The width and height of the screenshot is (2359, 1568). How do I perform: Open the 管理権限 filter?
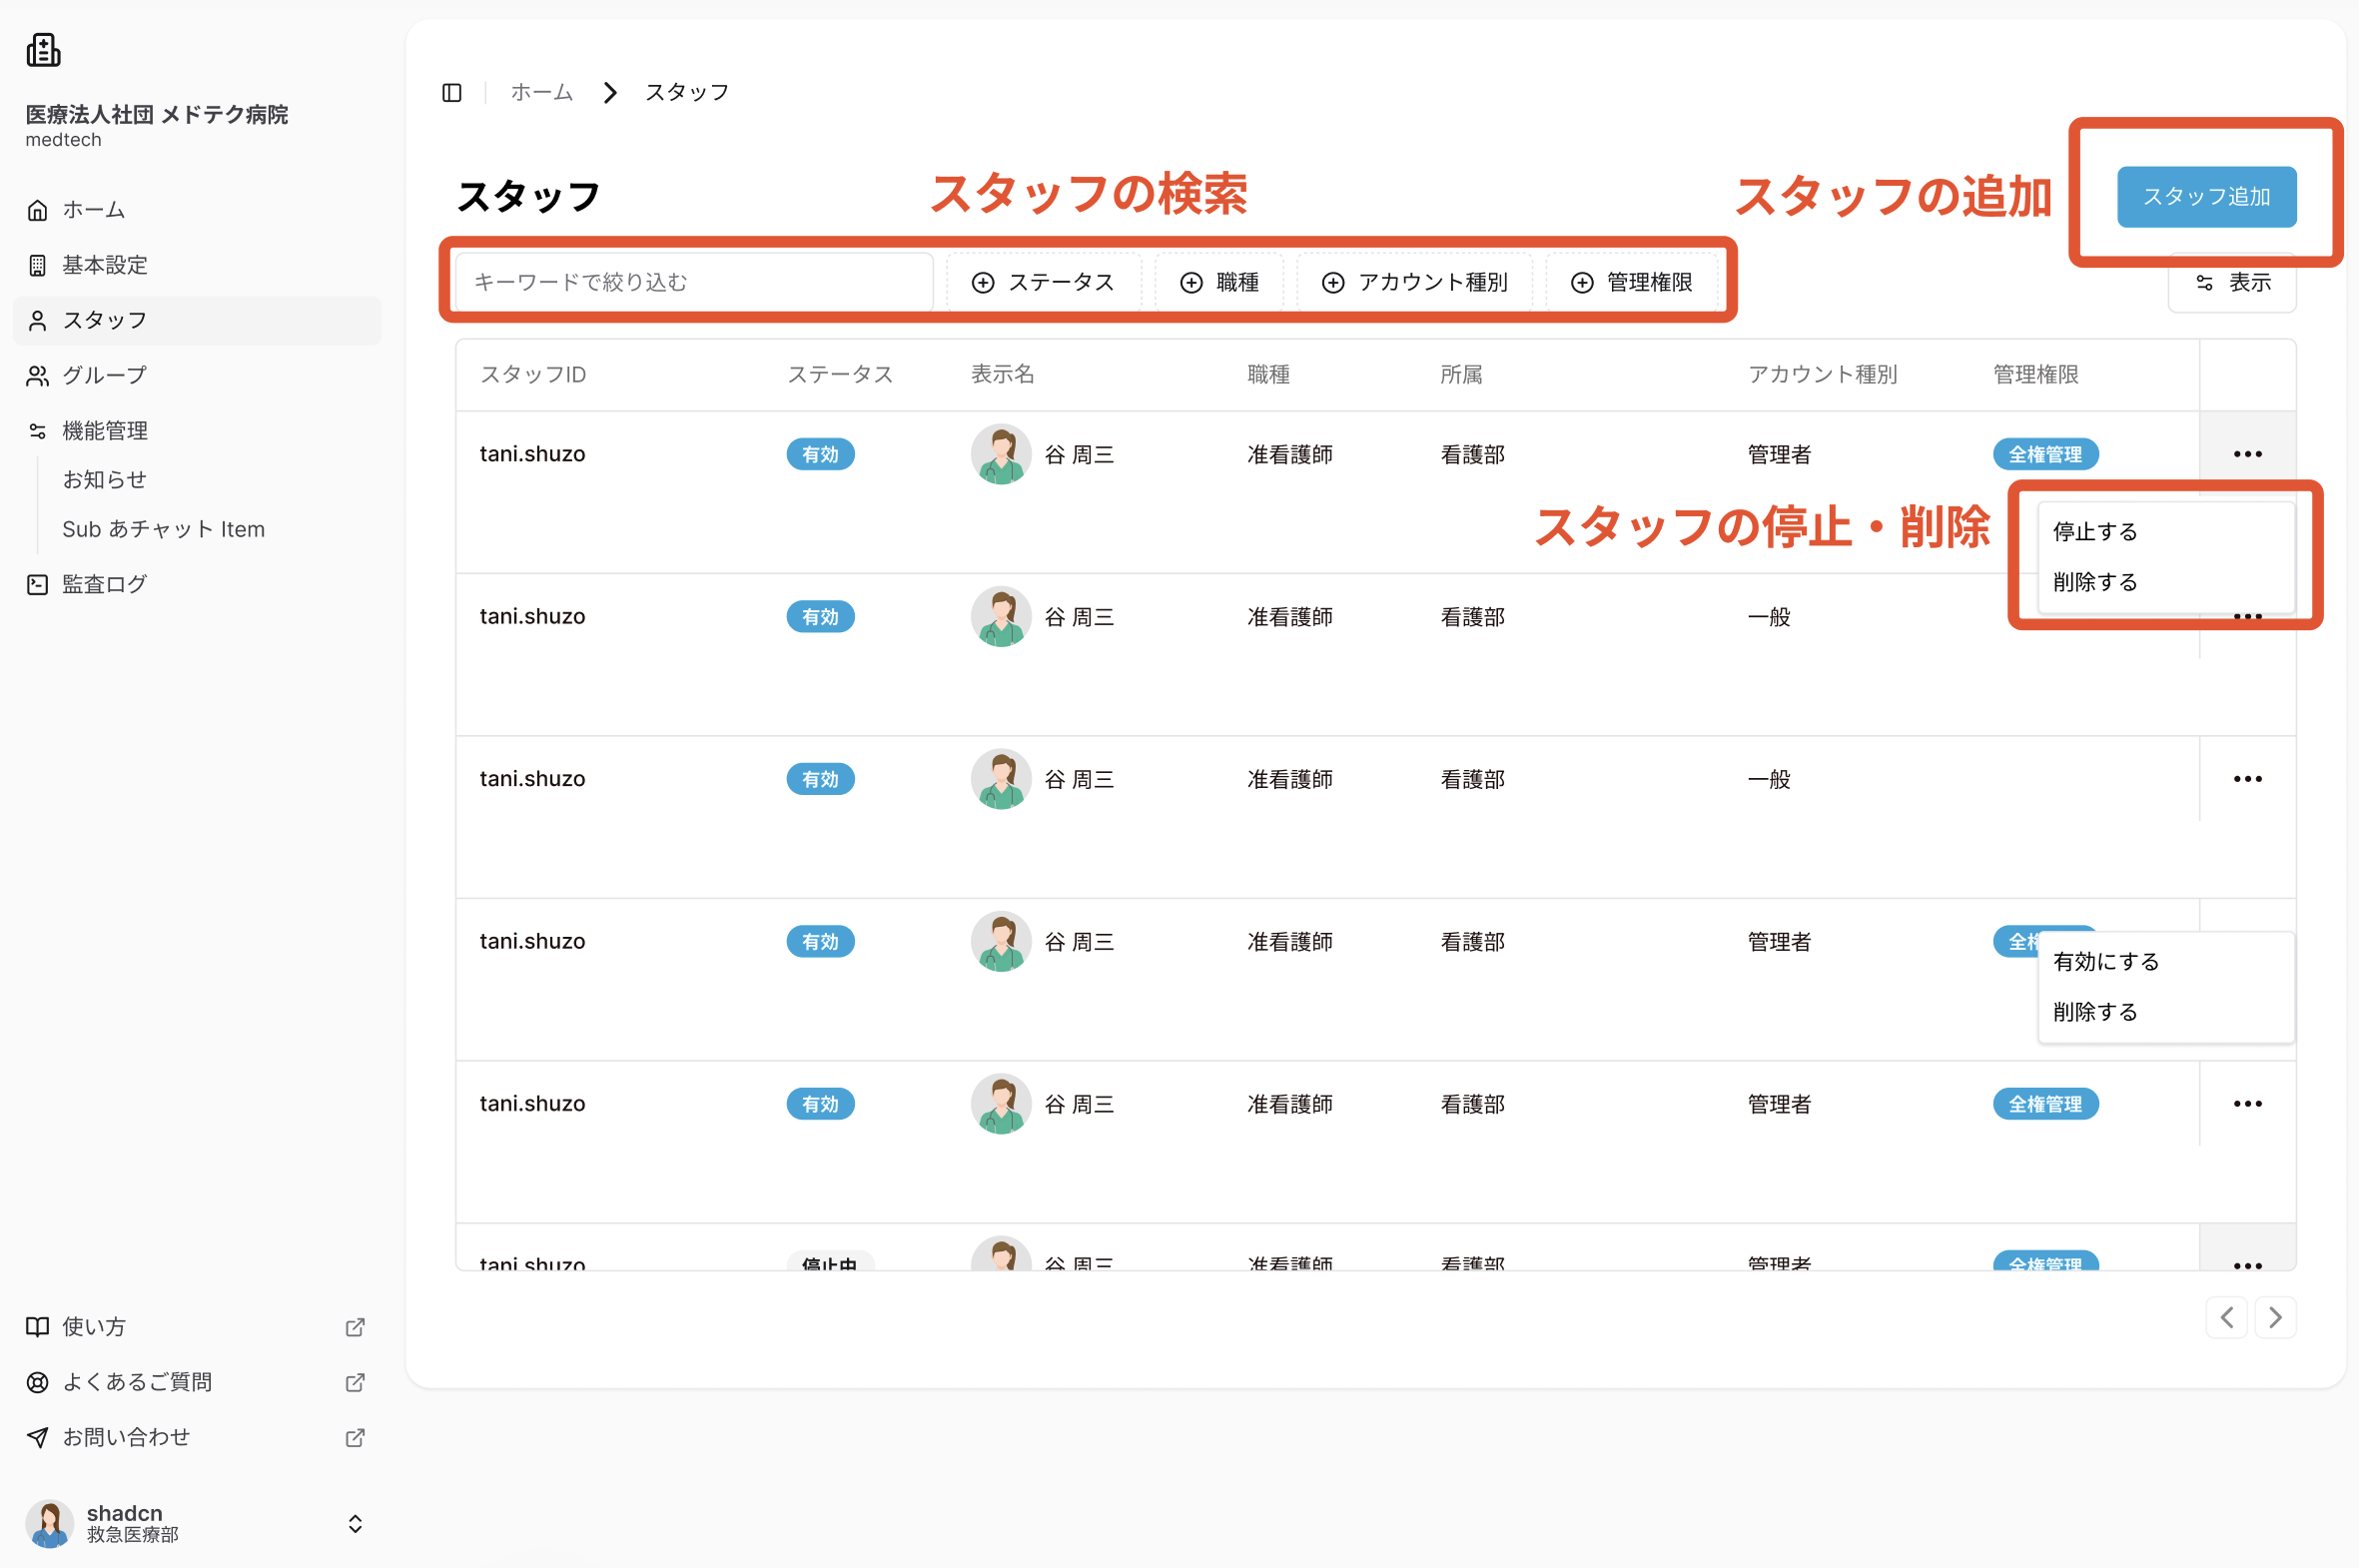point(1632,282)
